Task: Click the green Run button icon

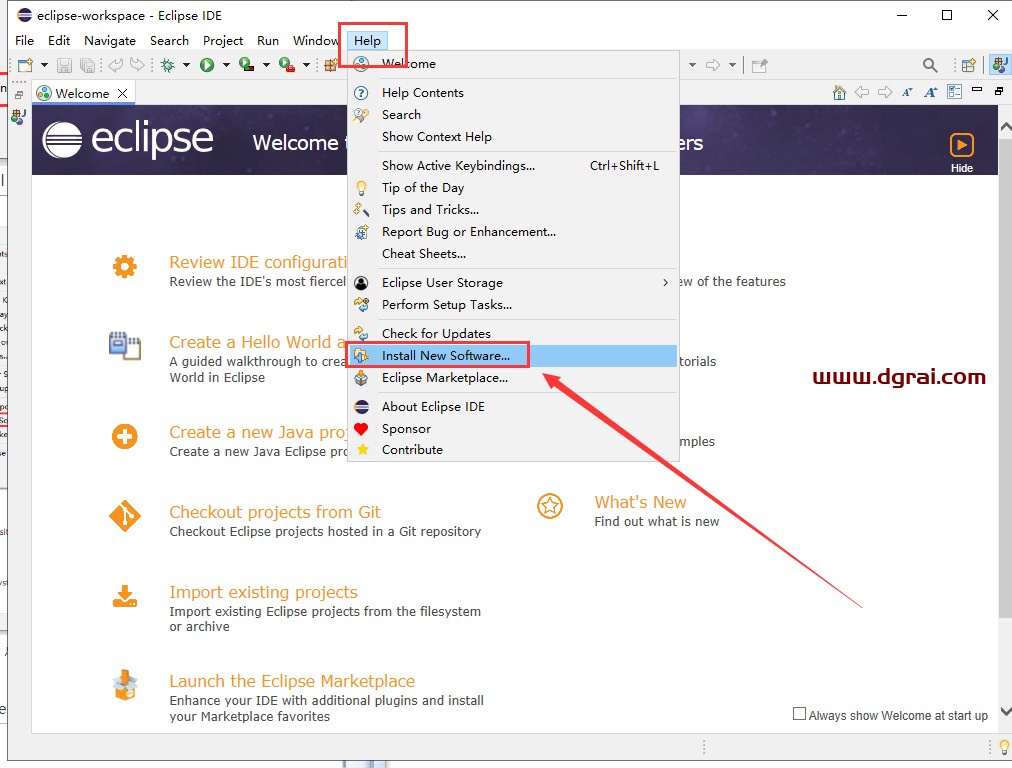Action: [207, 65]
